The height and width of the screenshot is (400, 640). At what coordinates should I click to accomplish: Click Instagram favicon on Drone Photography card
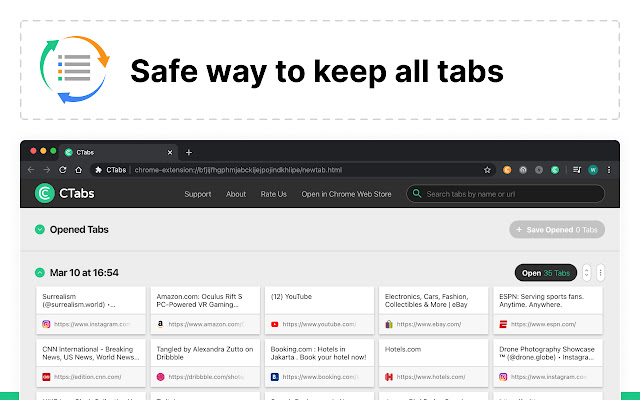pos(503,377)
